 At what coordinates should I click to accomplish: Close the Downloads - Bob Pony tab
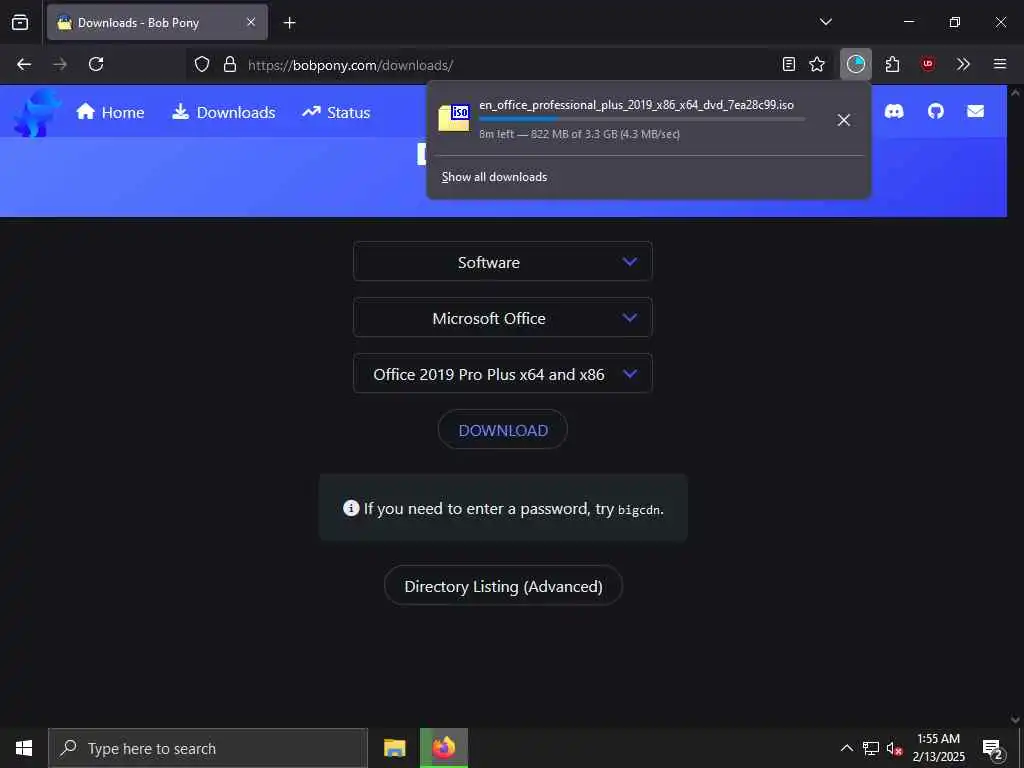coord(251,22)
